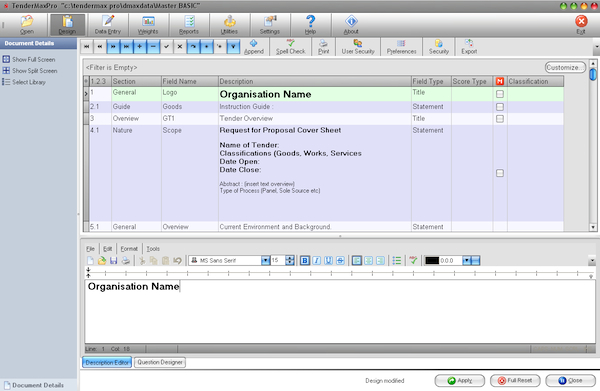Check the checkbox in the Goods row
Viewport: 600px width, 391px height.
[500, 107]
